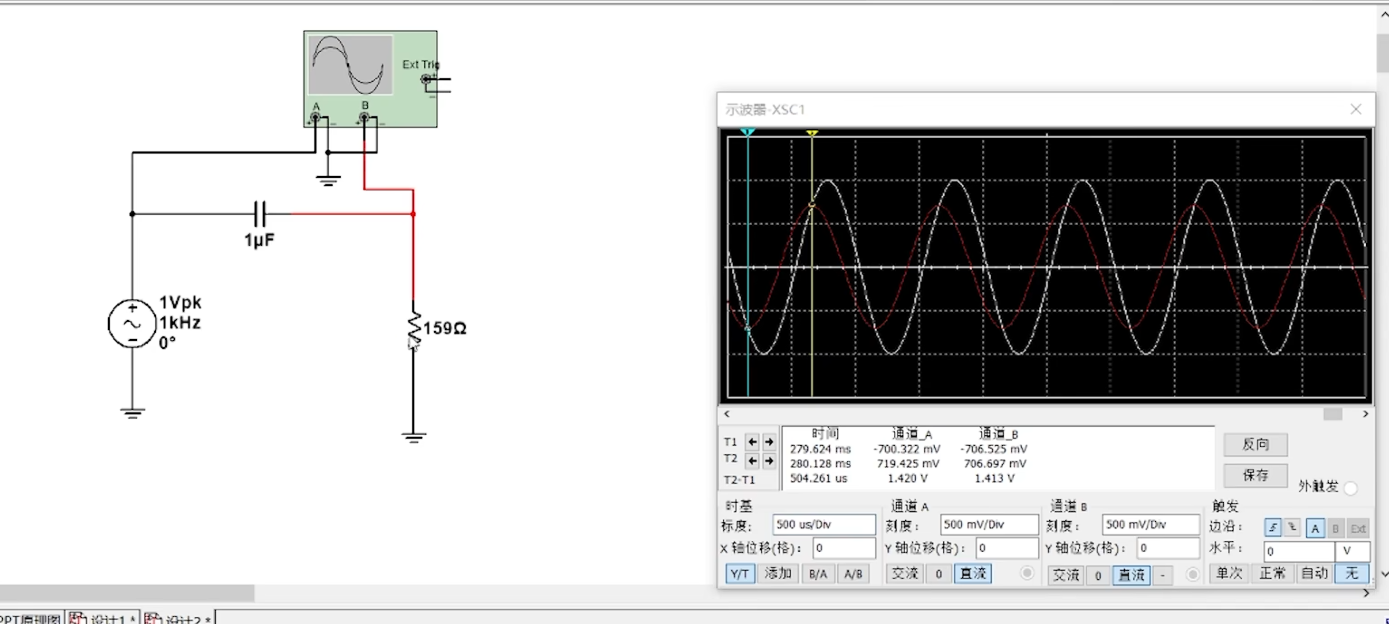Click ground symbol under oscilloscope

click(328, 181)
